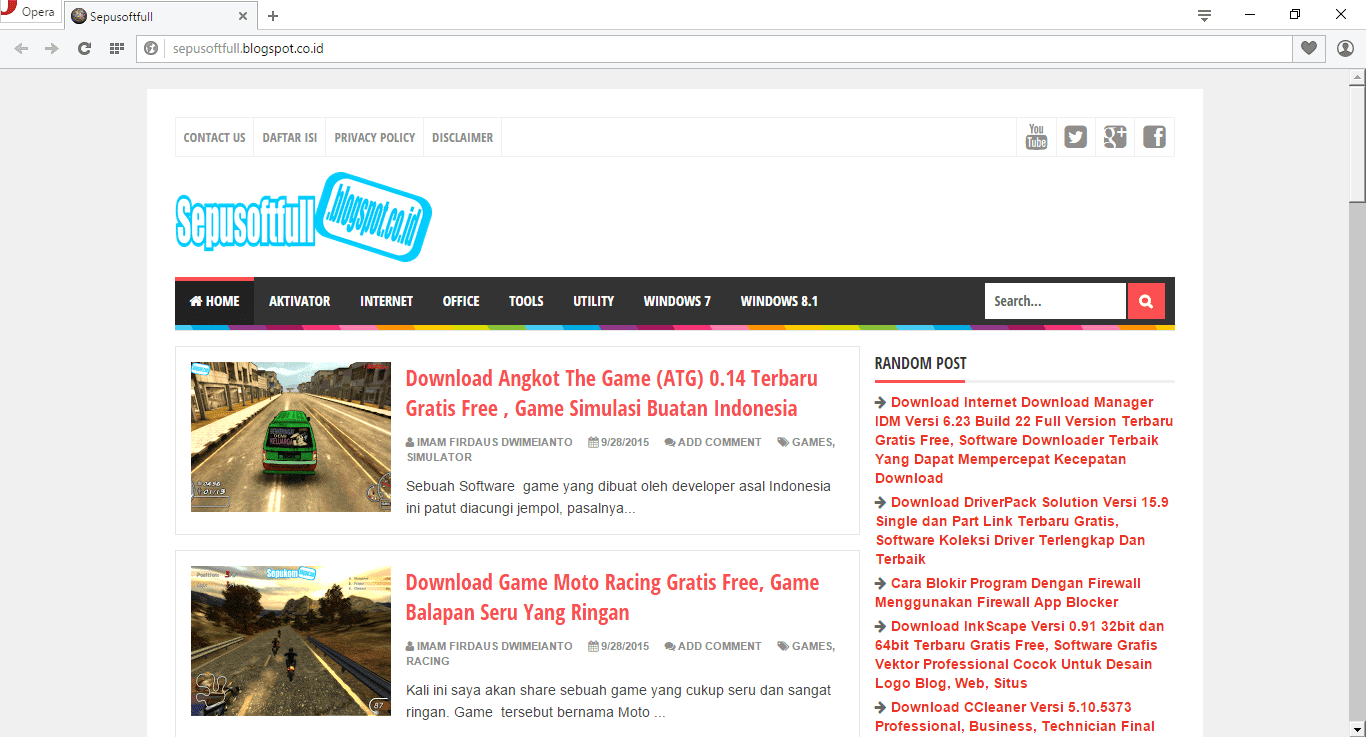Open Games label on Angkot post
This screenshot has width=1366, height=737.
[x=812, y=442]
